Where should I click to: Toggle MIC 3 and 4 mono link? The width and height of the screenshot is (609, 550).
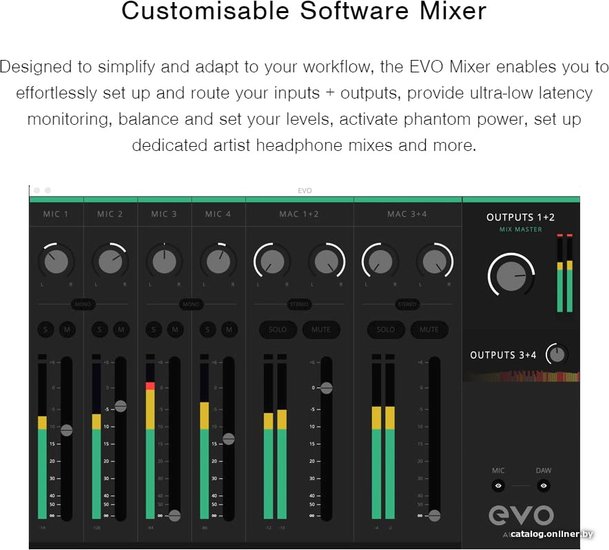tap(191, 305)
